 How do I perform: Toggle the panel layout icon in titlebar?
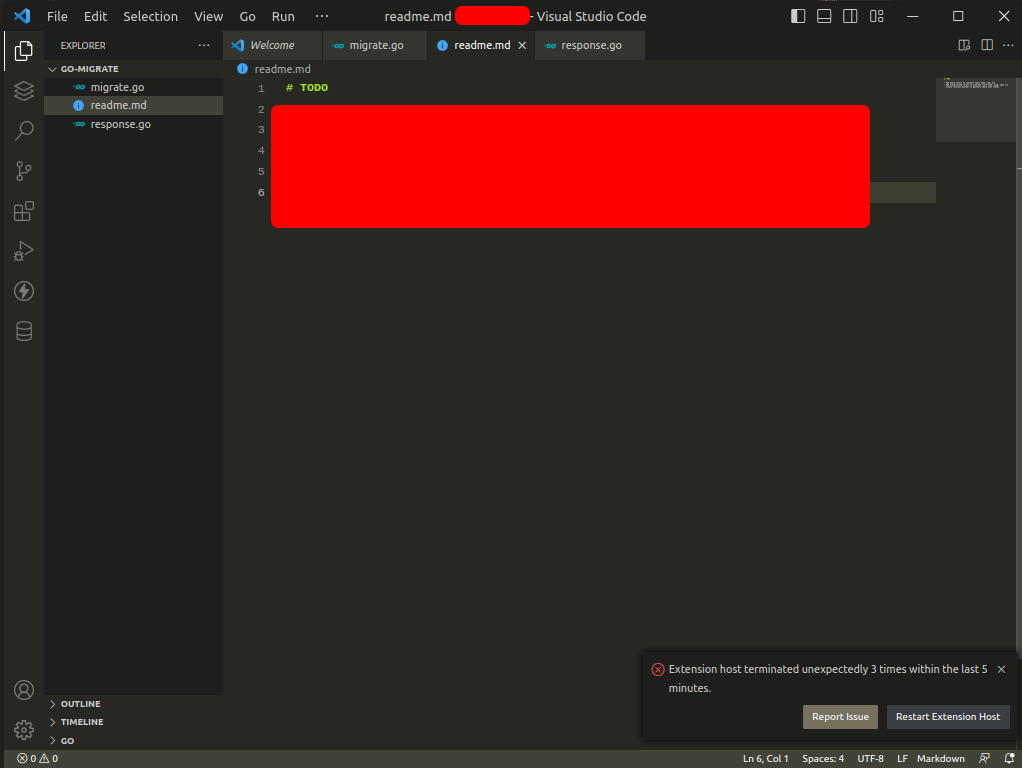pos(824,16)
